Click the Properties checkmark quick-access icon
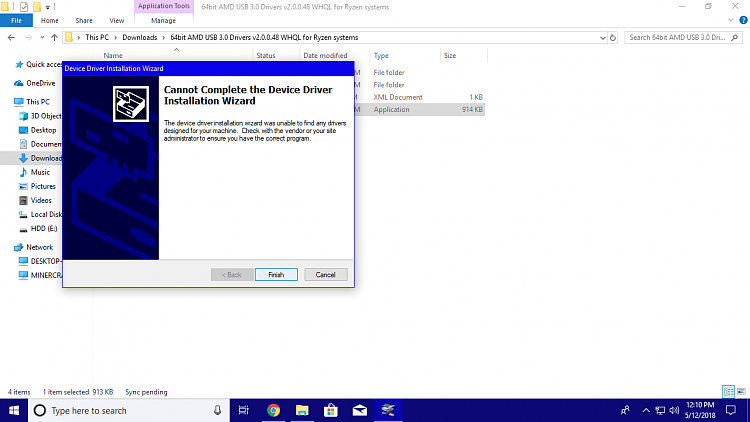Image resolution: width=750 pixels, height=422 pixels. click(24, 7)
